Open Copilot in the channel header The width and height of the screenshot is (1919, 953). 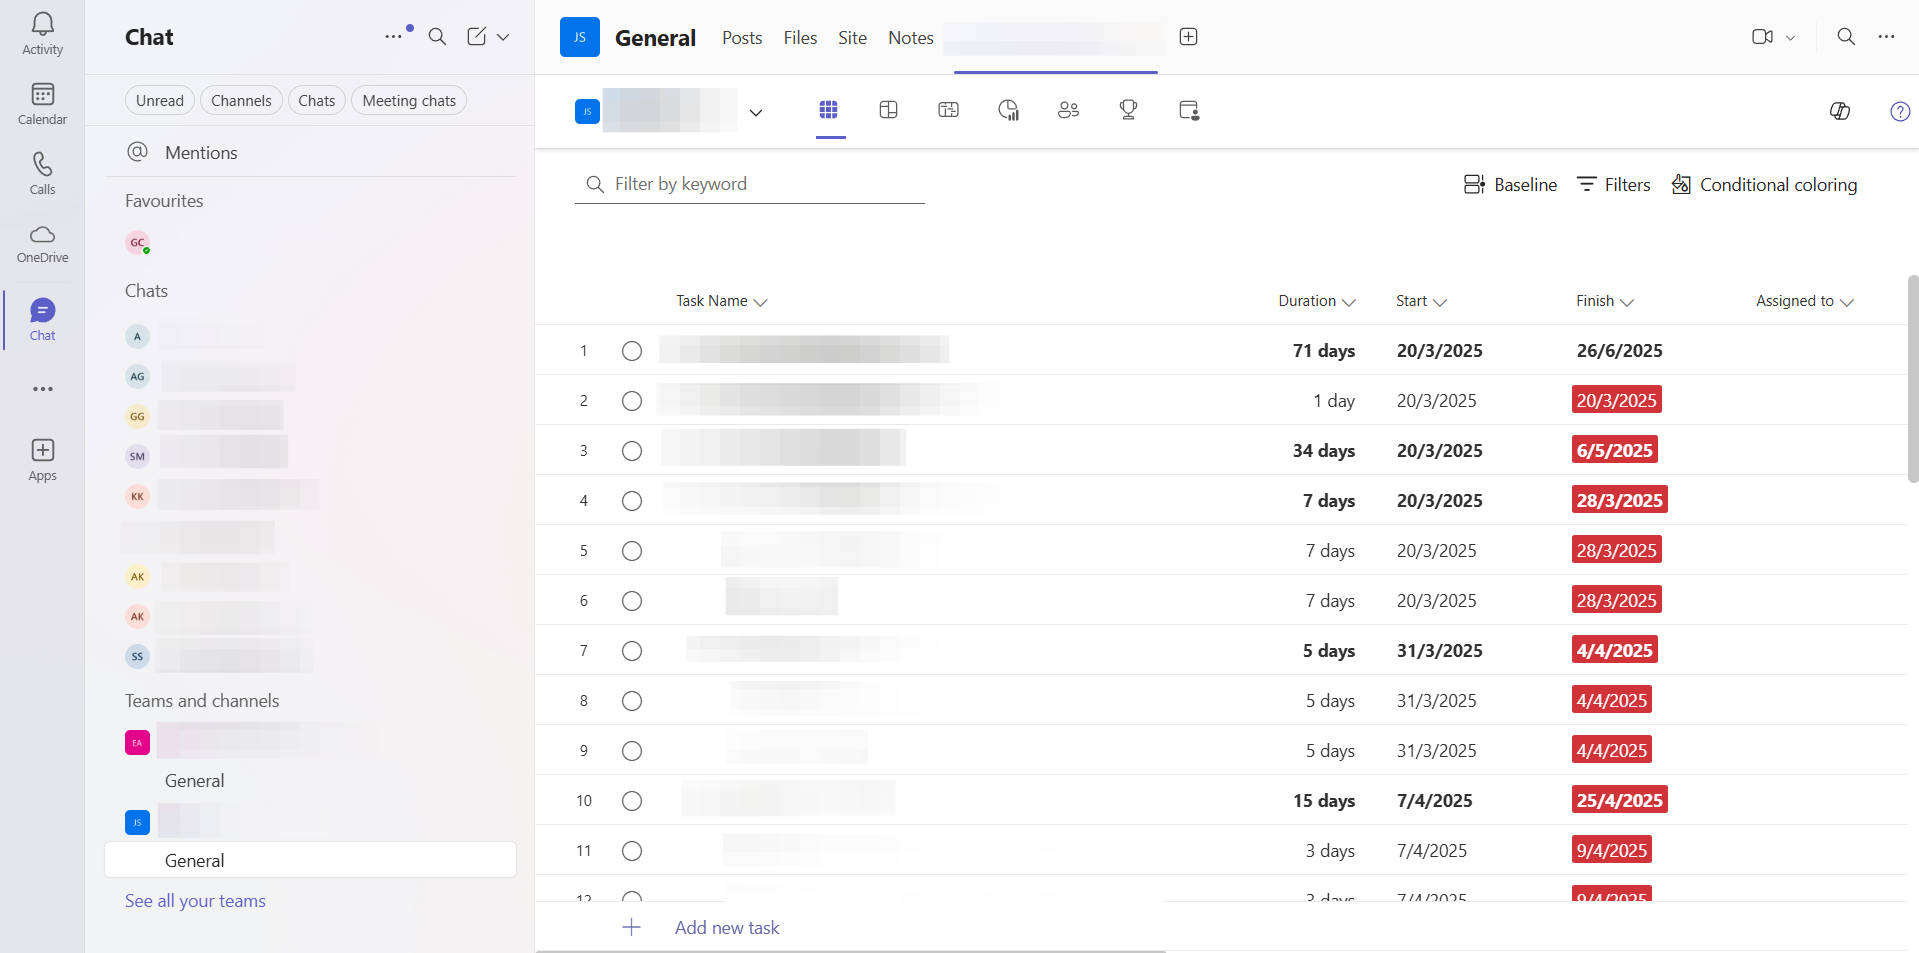(x=1841, y=111)
